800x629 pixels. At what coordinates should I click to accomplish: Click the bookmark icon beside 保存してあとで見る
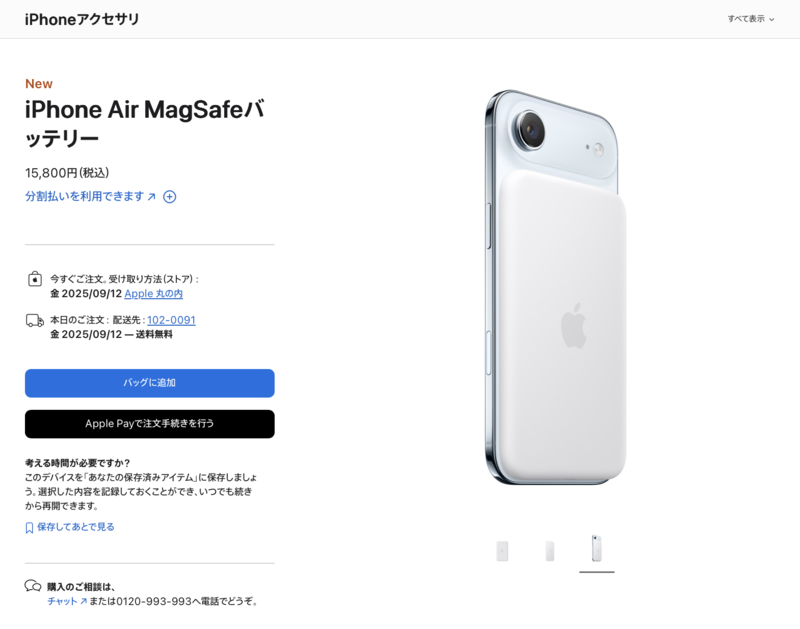click(29, 527)
